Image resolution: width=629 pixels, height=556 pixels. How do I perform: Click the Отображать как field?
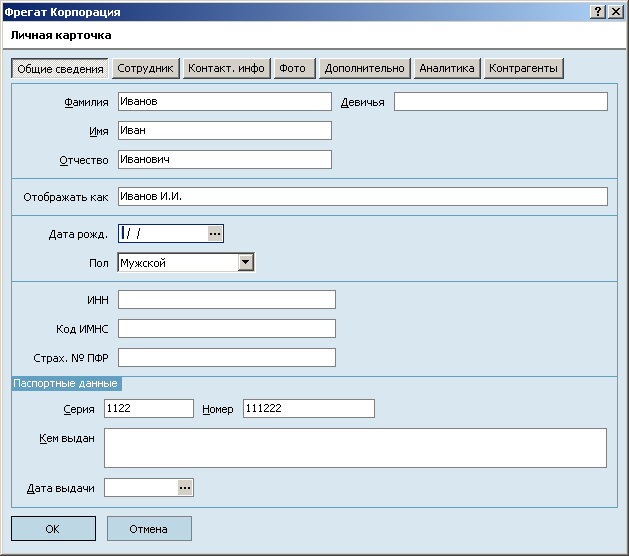tap(363, 197)
